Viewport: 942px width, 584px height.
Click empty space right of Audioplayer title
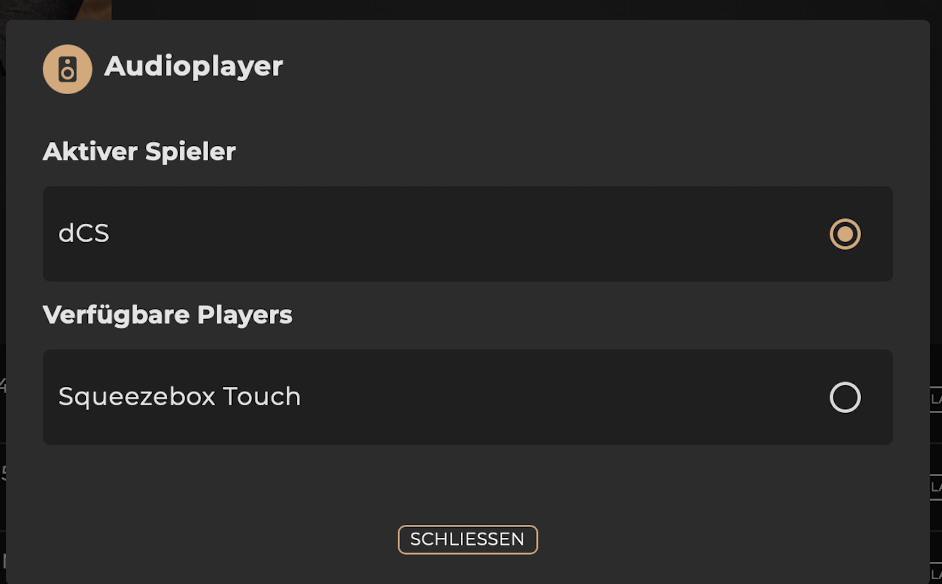[601, 67]
